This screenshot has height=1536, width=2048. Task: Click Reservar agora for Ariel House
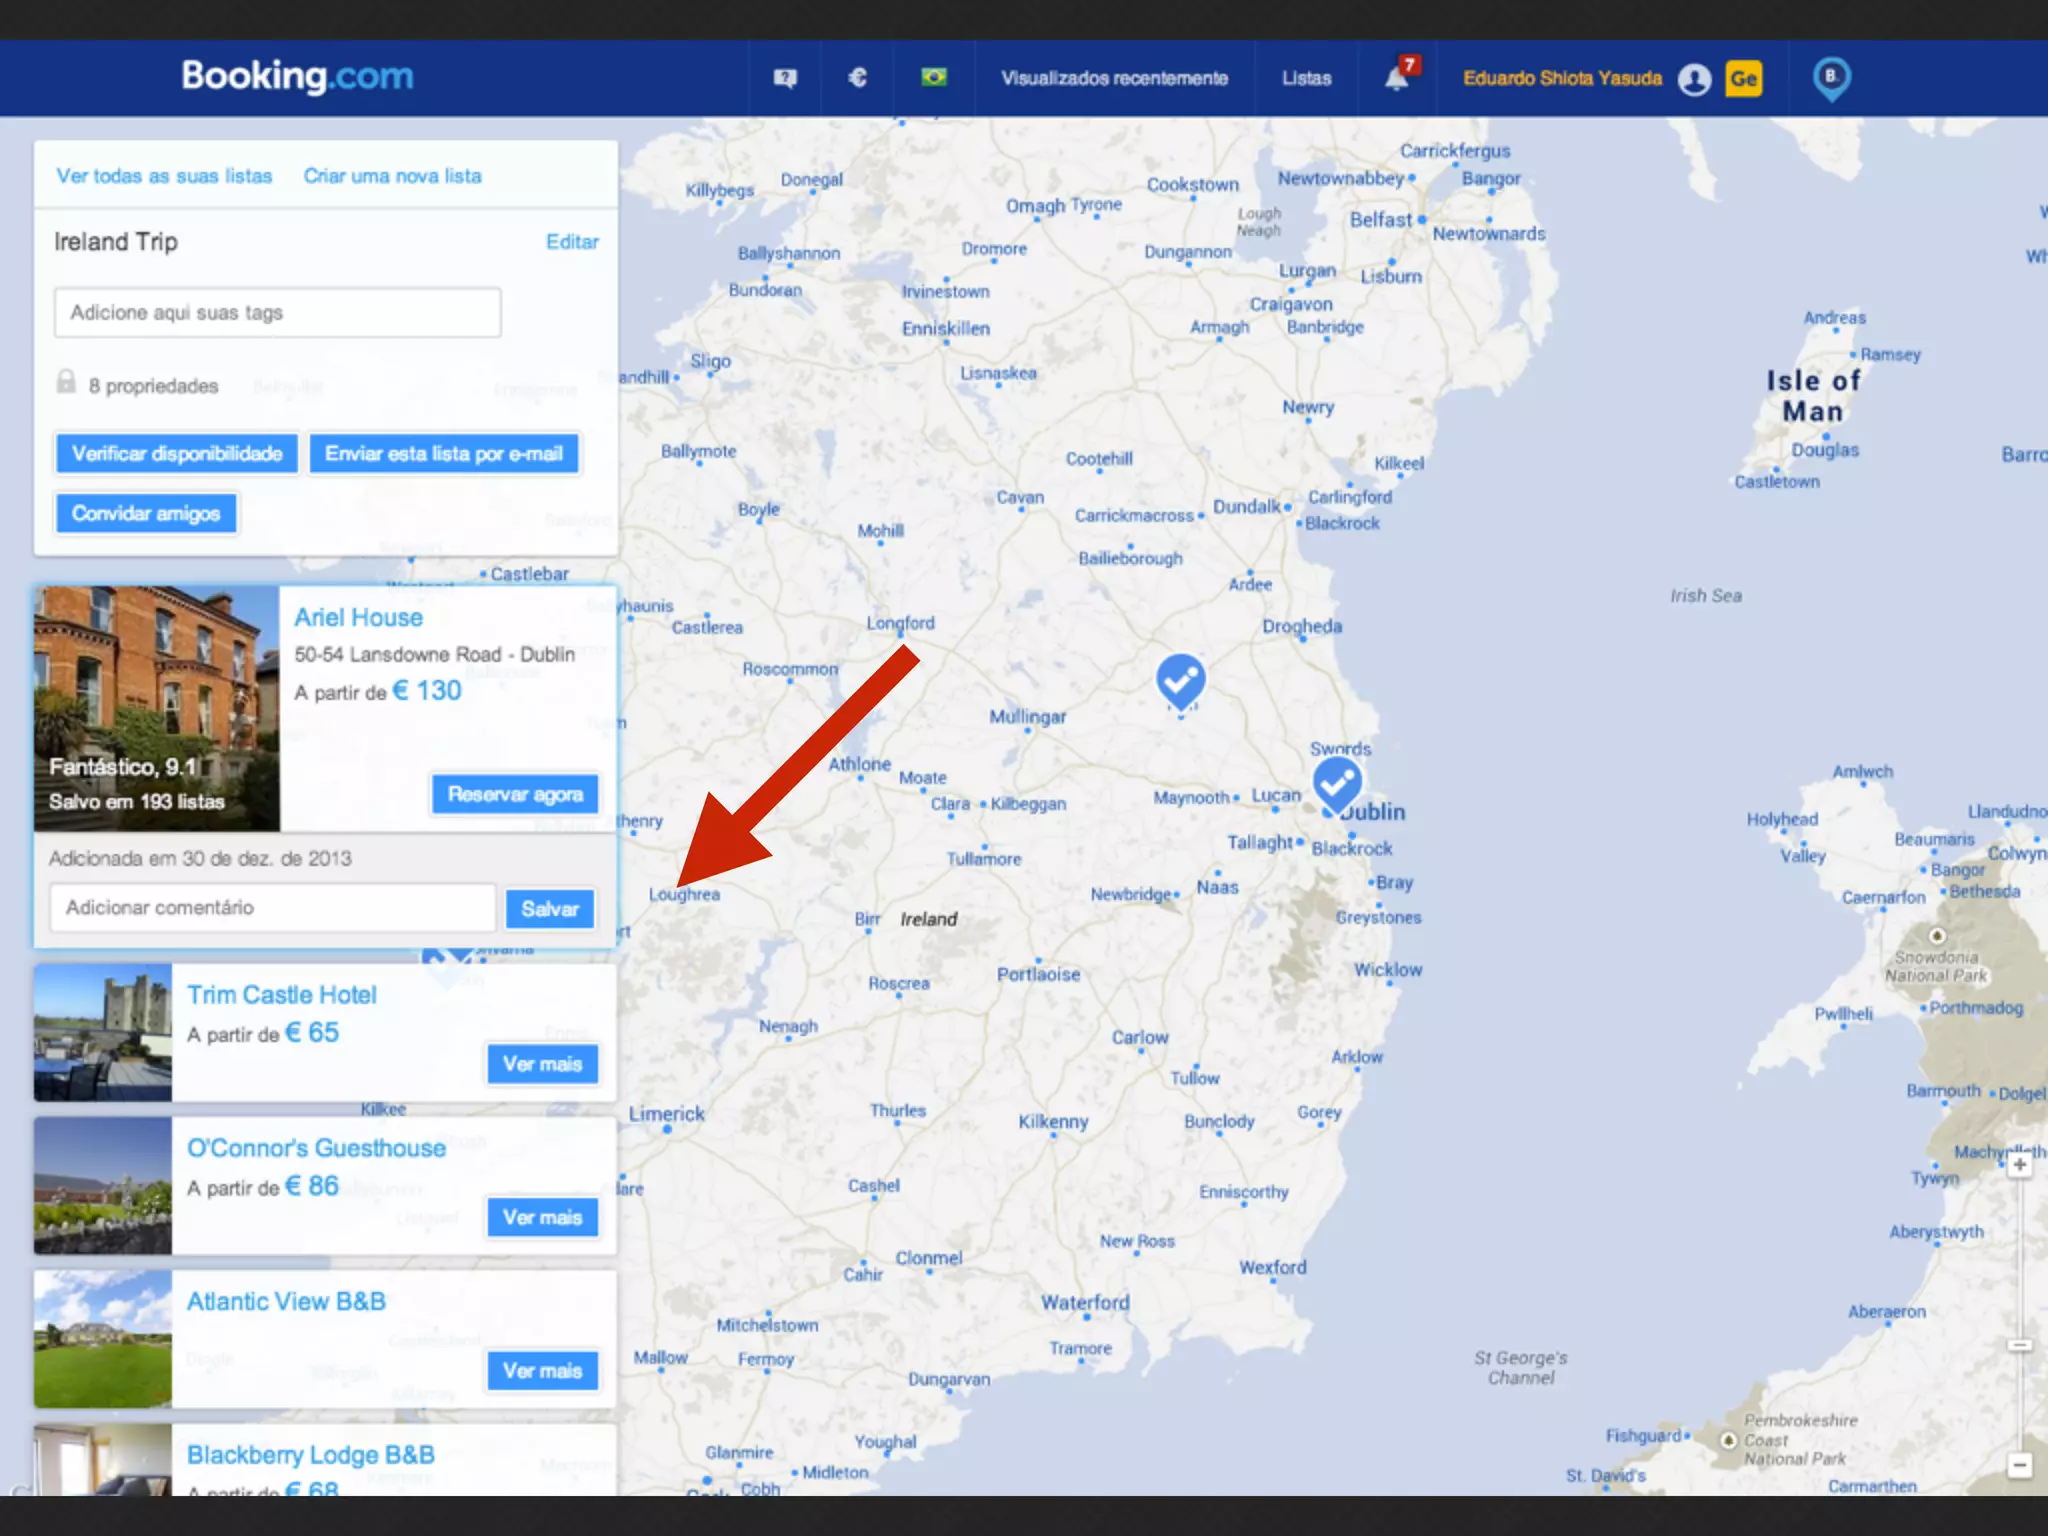(515, 795)
